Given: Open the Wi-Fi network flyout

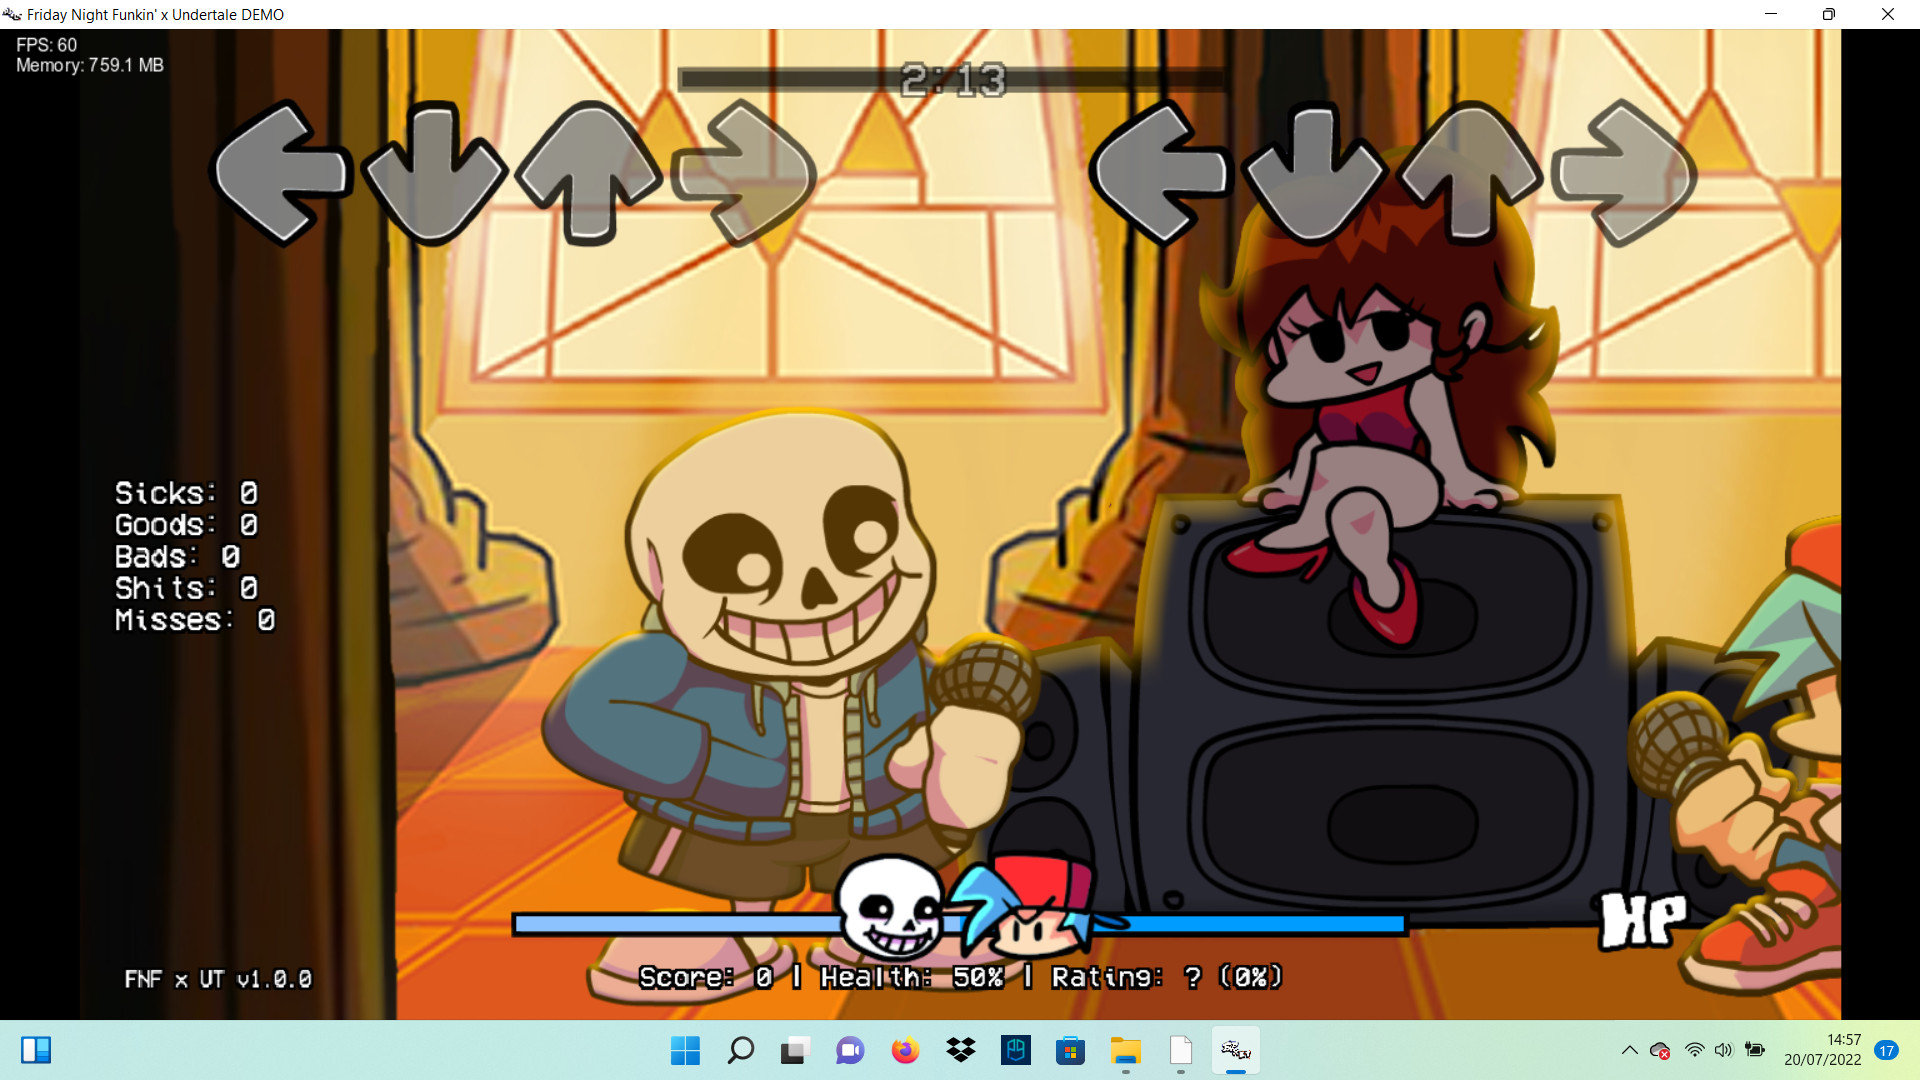Looking at the screenshot, I should coord(1693,1050).
